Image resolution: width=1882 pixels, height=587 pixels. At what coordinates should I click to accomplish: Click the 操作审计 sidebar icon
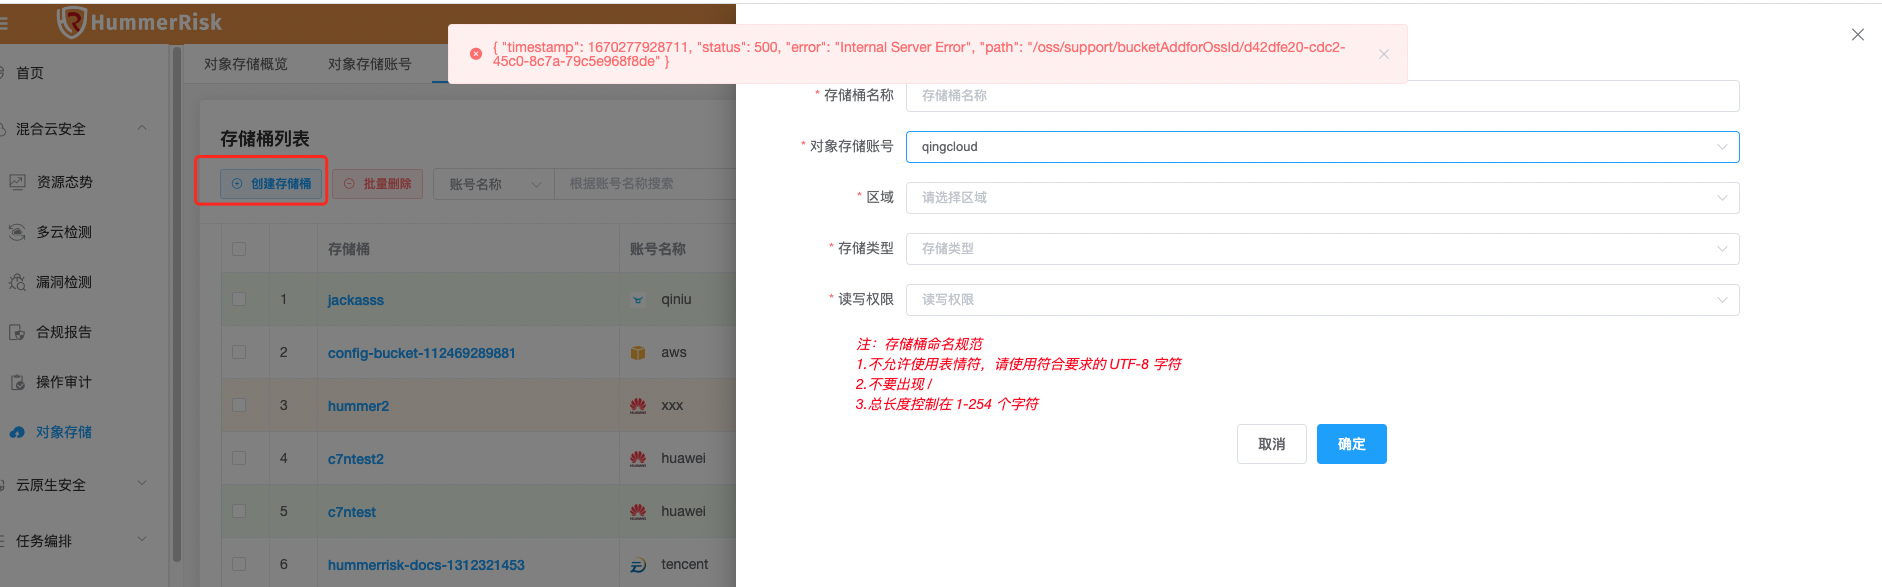pyautogui.click(x=17, y=382)
